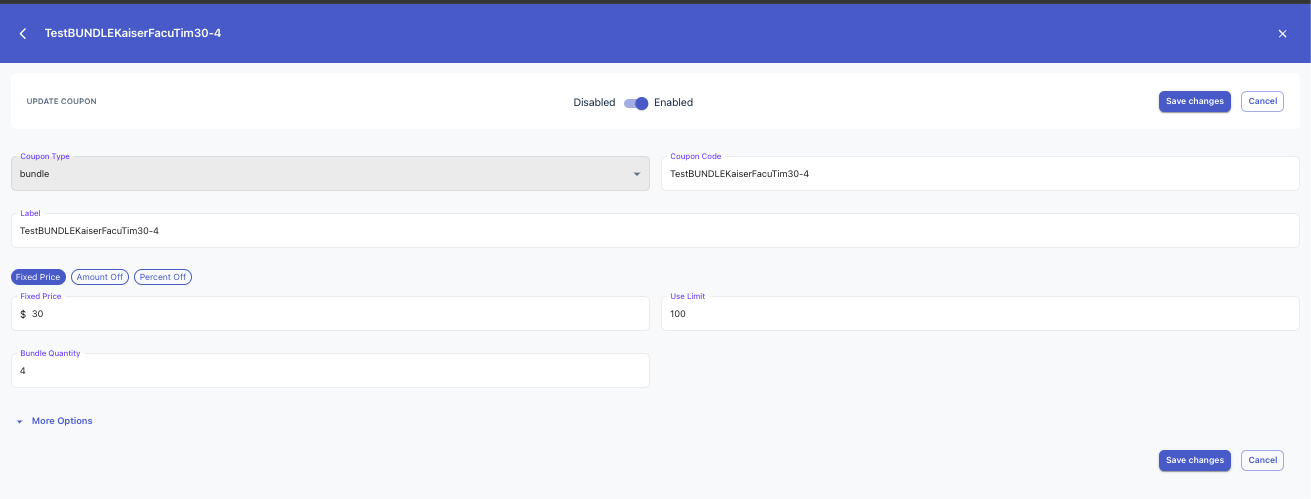Click the UPDATE COUPON heading text
This screenshot has width=1311, height=499.
(61, 101)
